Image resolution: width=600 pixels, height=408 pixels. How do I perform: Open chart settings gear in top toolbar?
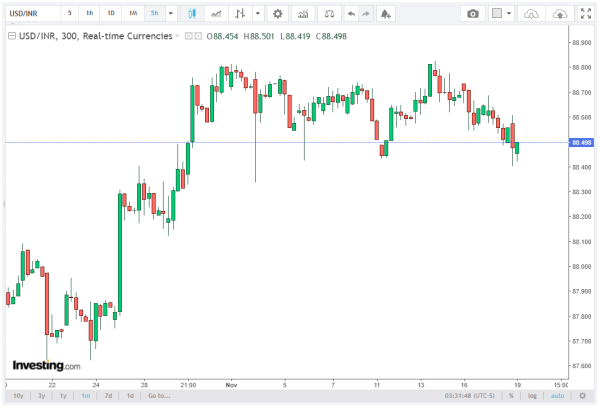point(277,14)
